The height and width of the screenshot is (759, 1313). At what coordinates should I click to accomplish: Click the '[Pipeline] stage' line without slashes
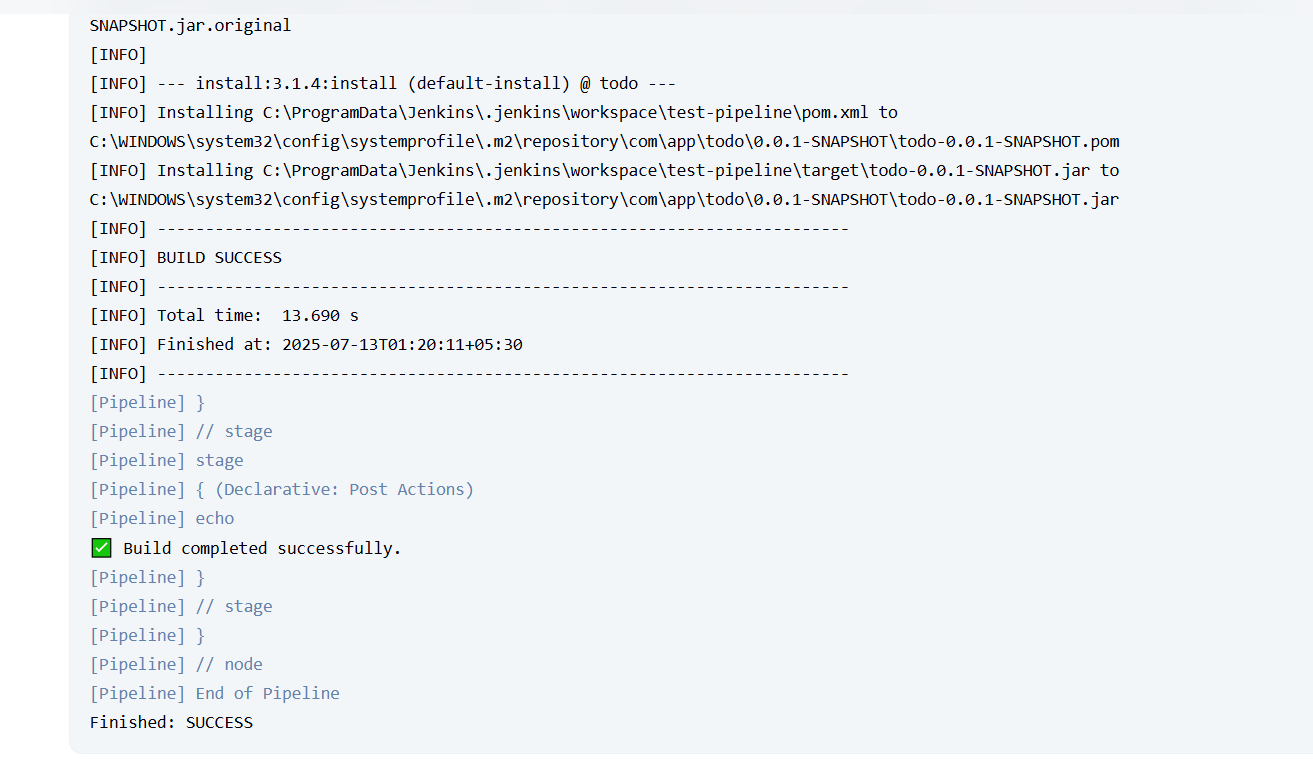(166, 460)
